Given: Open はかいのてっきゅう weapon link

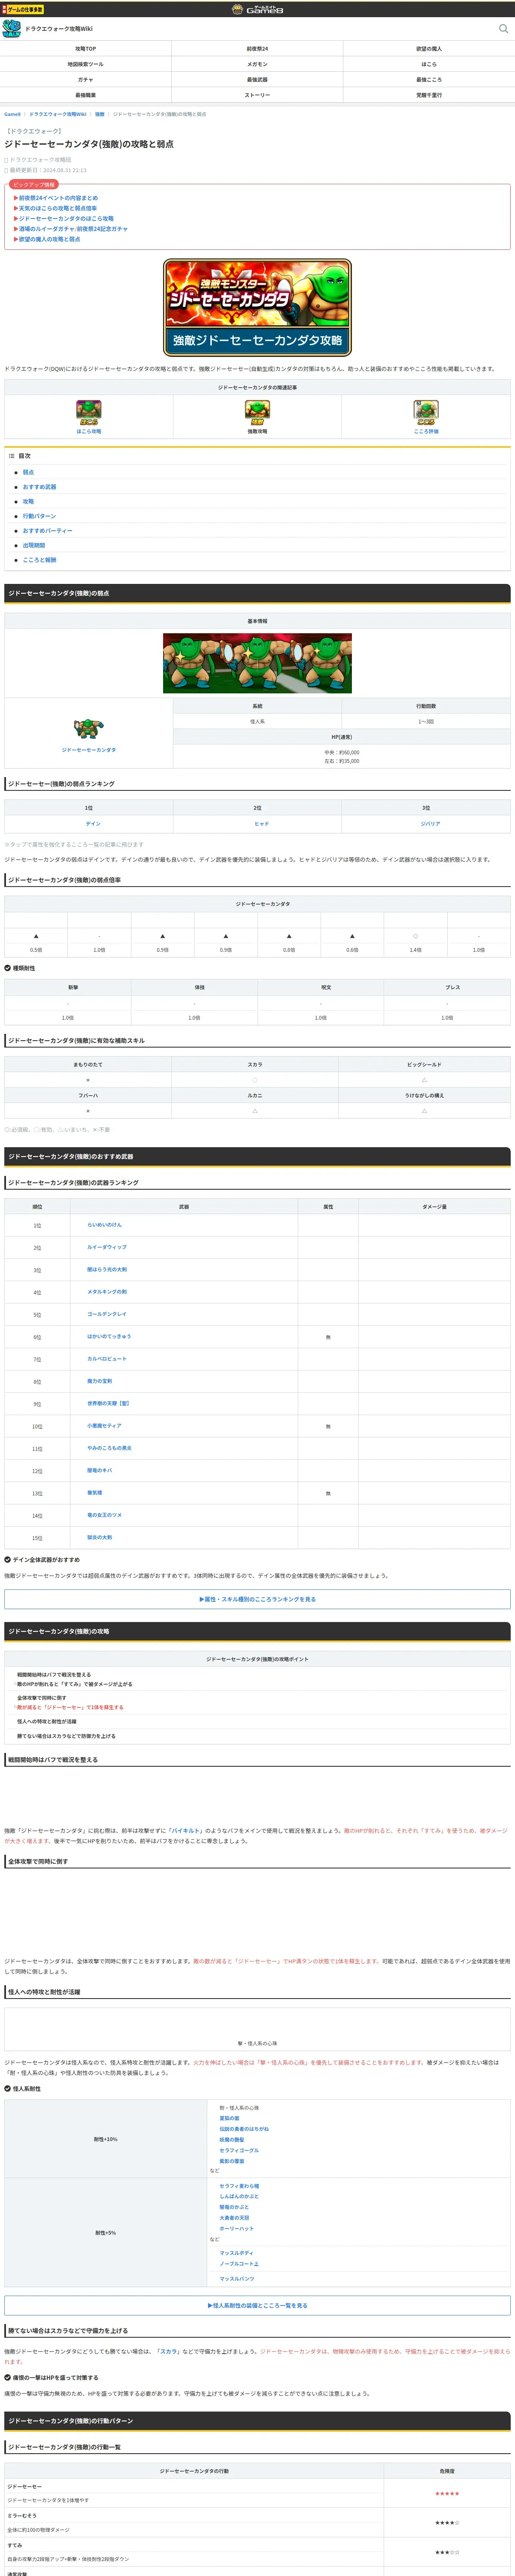Looking at the screenshot, I should [x=108, y=1336].
